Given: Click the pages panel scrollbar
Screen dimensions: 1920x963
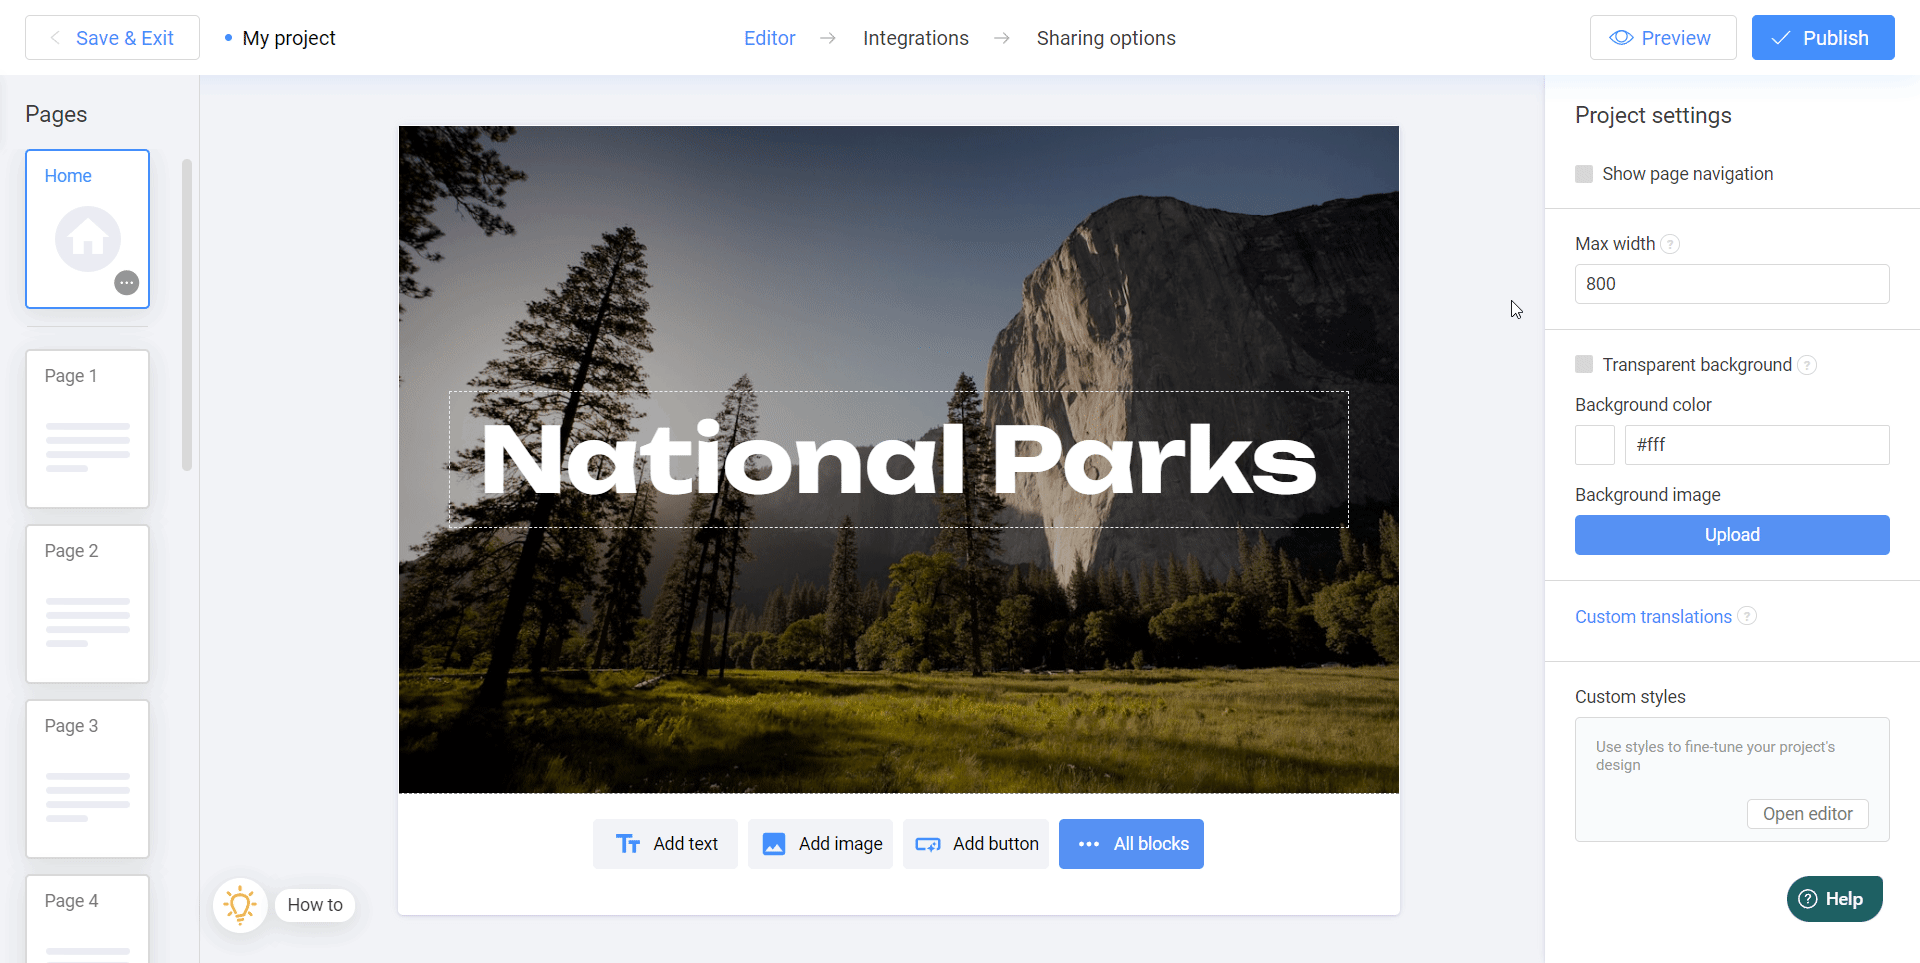Looking at the screenshot, I should 187,315.
